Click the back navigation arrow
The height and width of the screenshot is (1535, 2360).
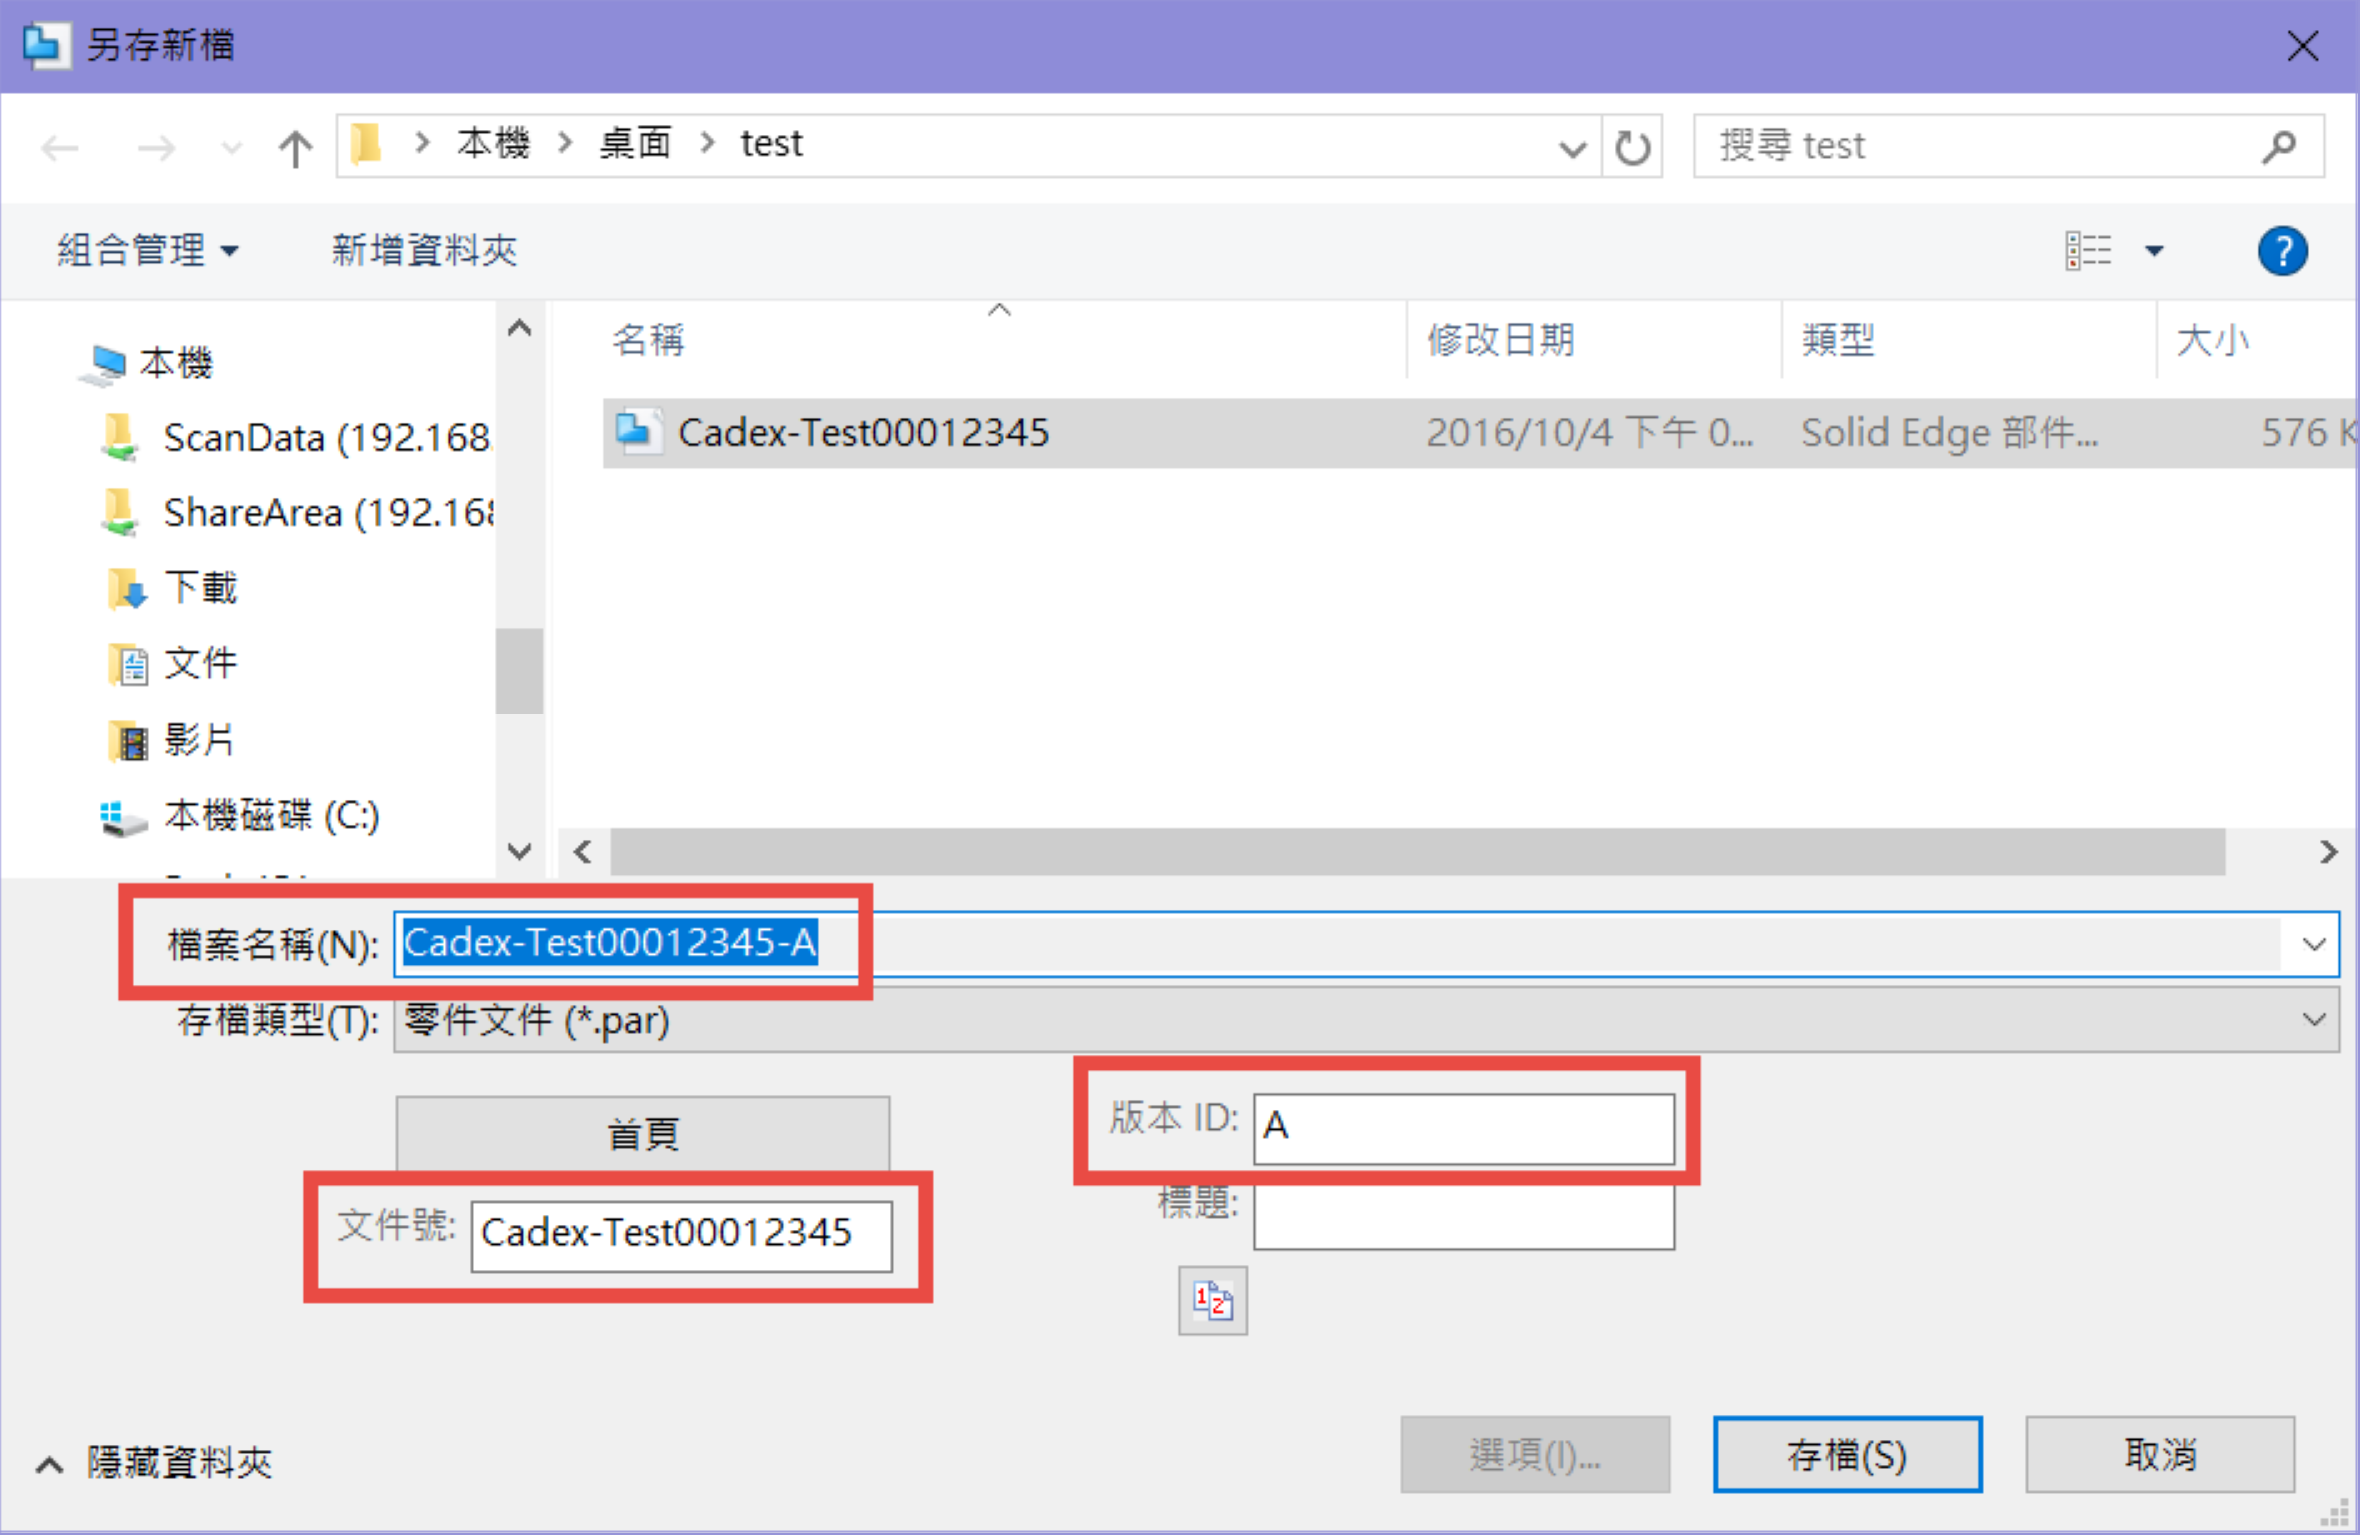pyautogui.click(x=60, y=148)
